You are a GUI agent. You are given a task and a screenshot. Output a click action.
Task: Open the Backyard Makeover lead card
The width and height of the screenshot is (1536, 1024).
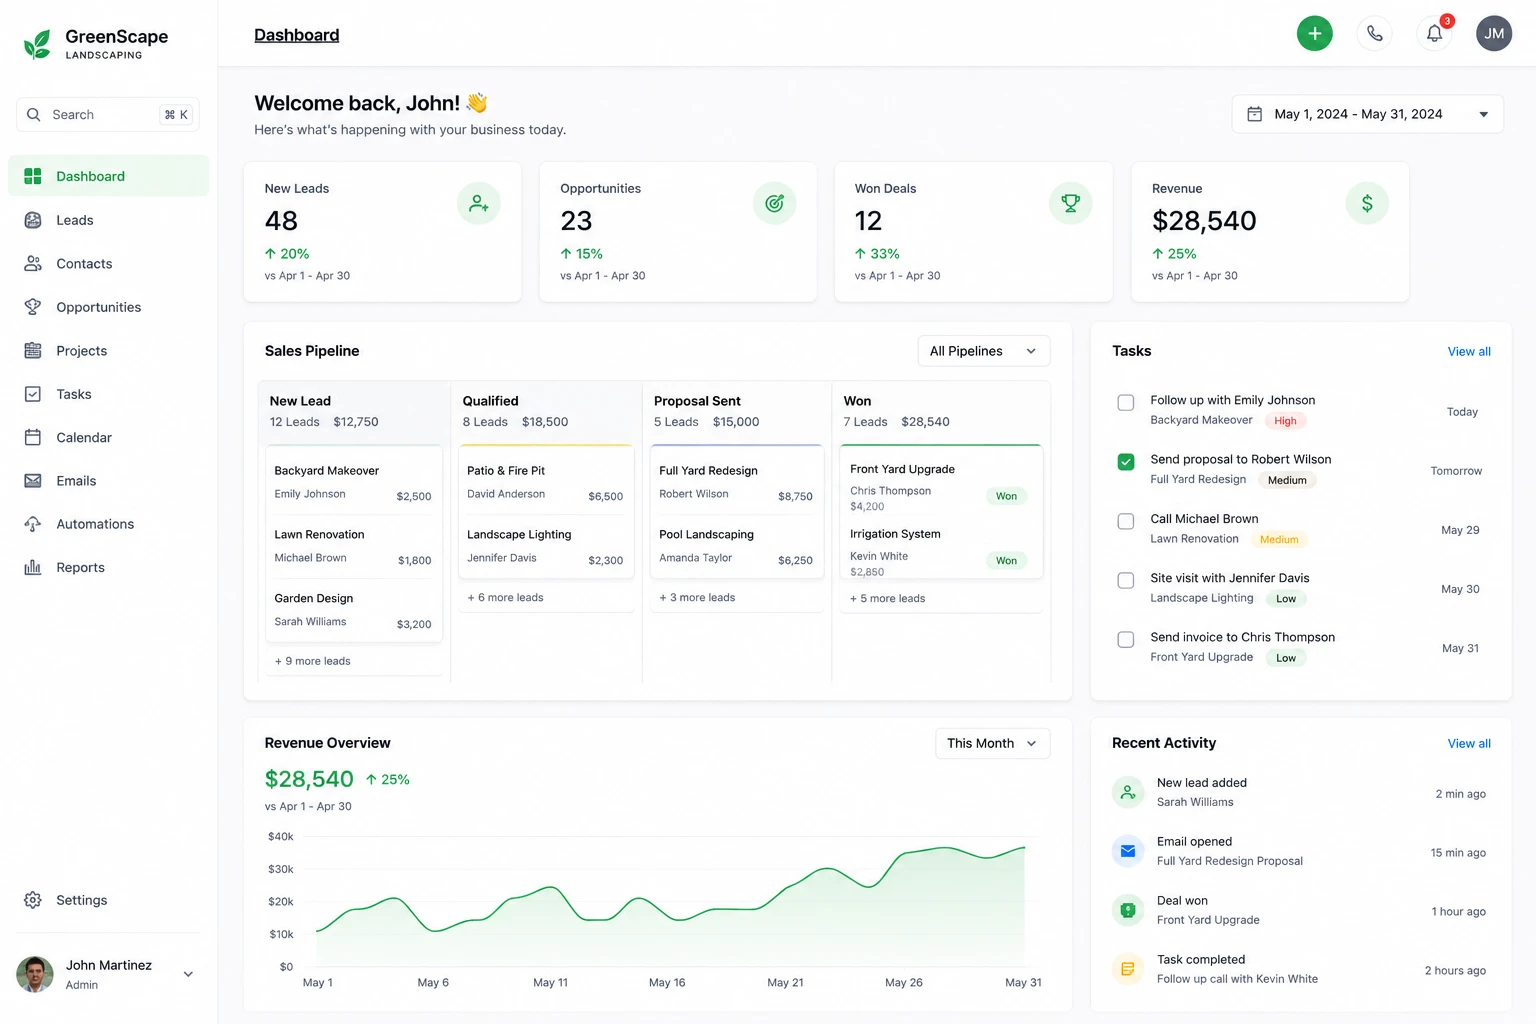353,482
